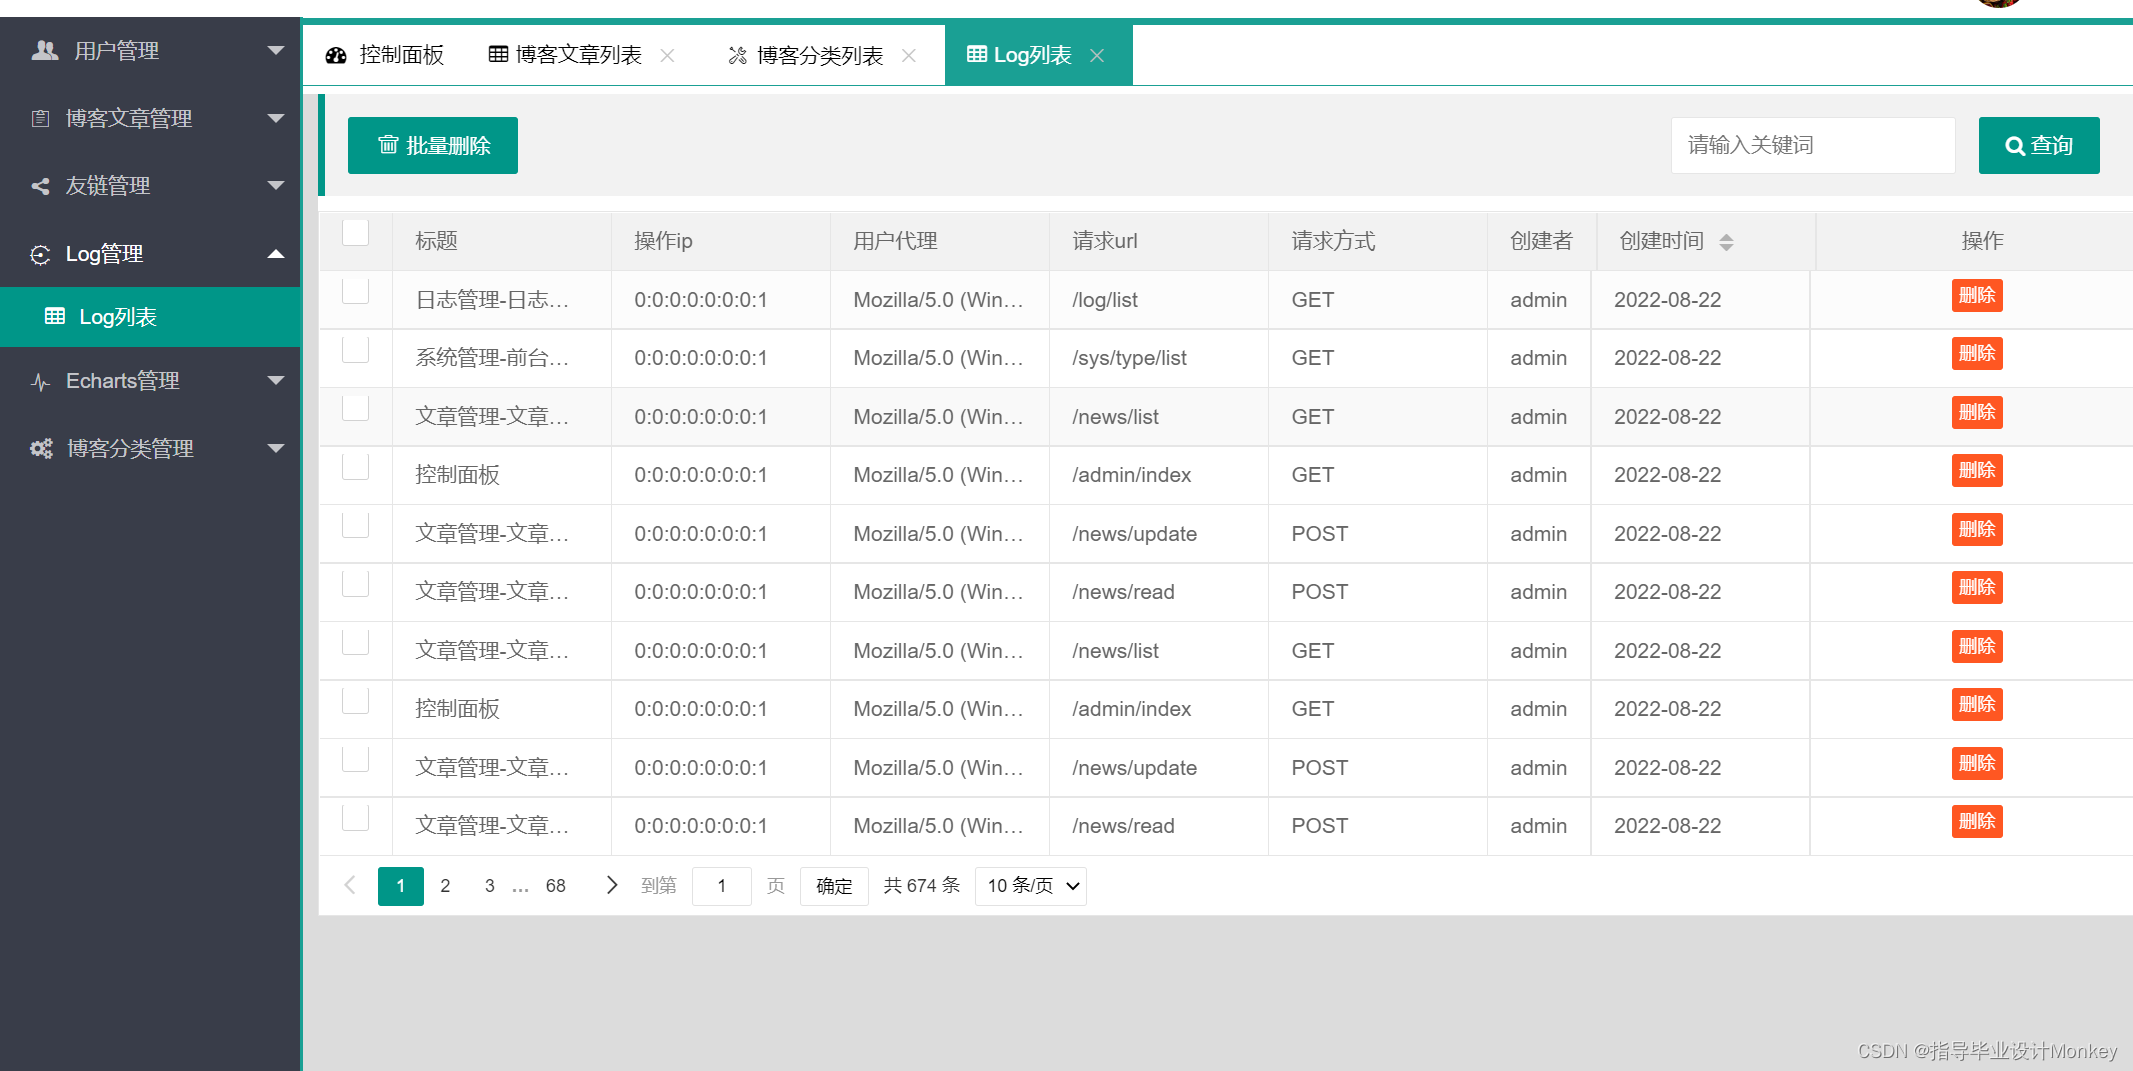Expand 博客分类管理 menu arrow
The image size is (2133, 1071).
pyautogui.click(x=276, y=448)
